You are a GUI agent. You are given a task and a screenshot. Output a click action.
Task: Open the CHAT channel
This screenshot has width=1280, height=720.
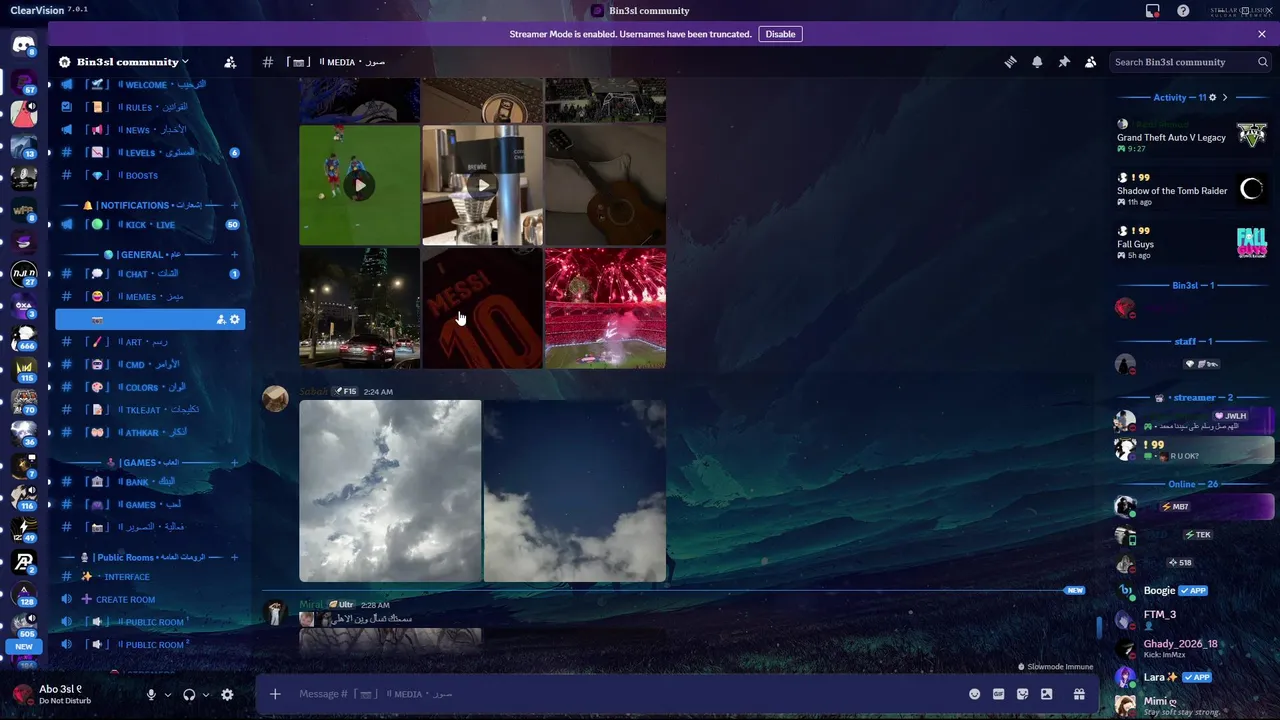[x=150, y=274]
